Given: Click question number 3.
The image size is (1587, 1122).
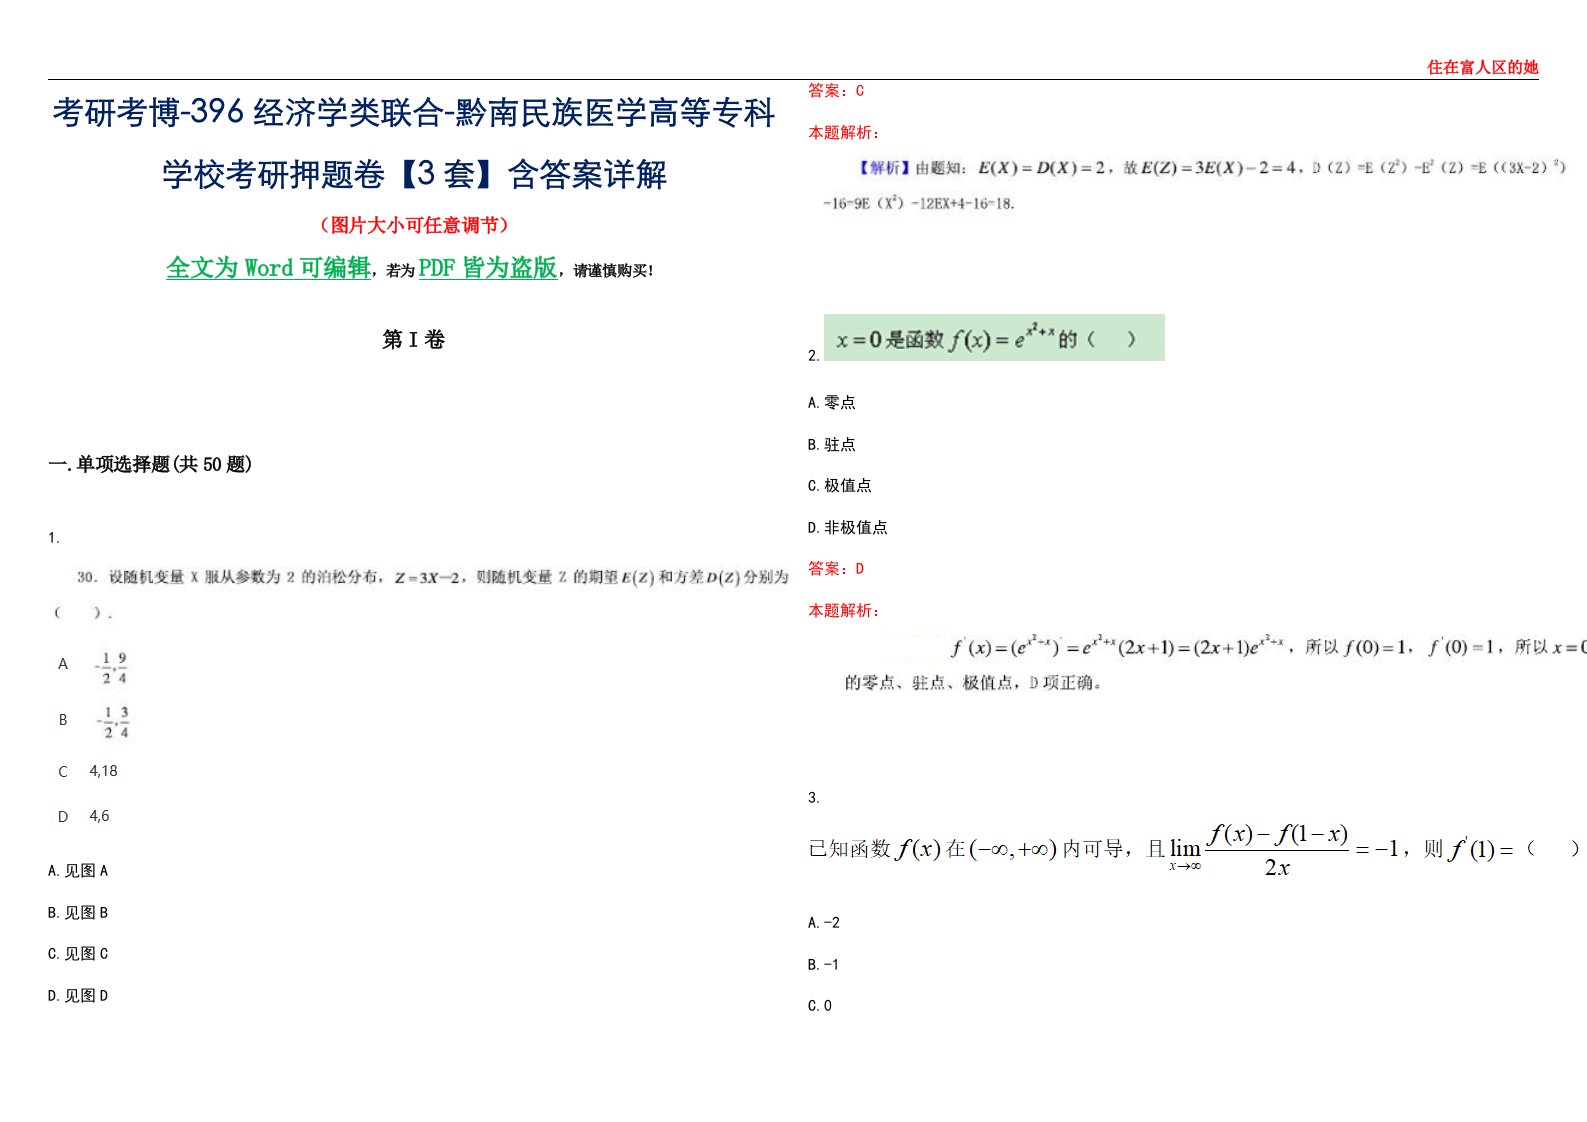Looking at the screenshot, I should pos(814,798).
